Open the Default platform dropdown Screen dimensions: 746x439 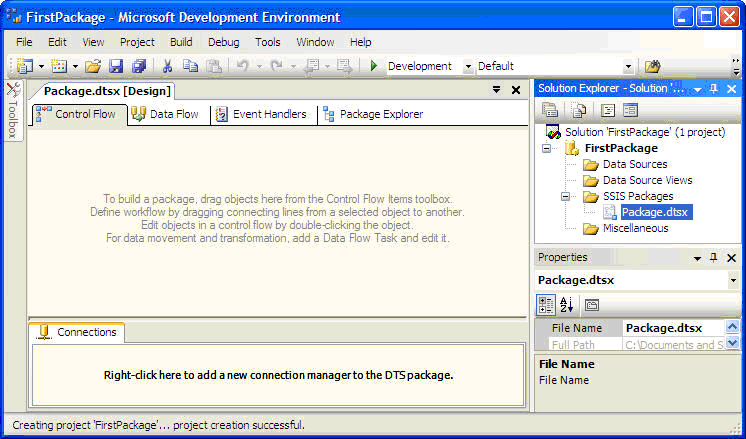(x=628, y=67)
